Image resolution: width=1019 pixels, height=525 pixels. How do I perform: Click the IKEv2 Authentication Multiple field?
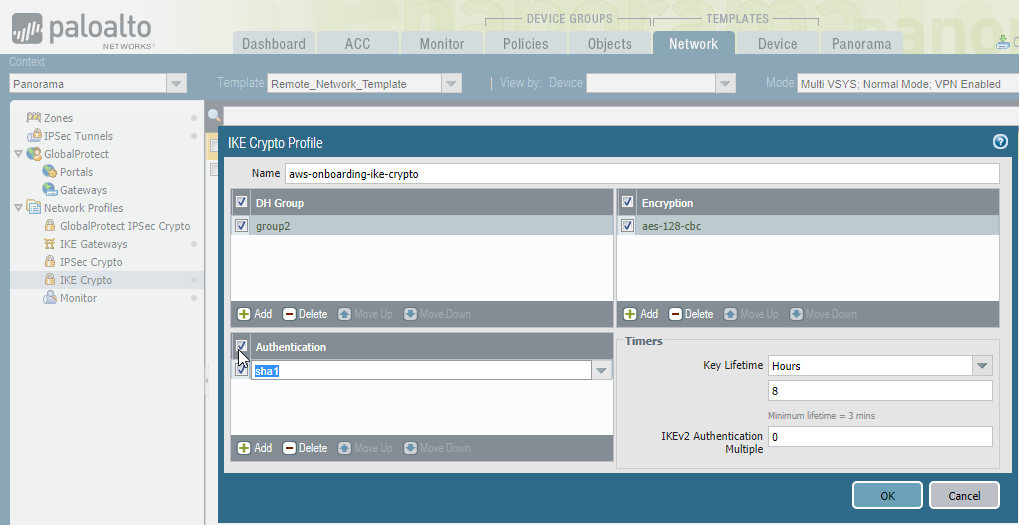(880, 437)
